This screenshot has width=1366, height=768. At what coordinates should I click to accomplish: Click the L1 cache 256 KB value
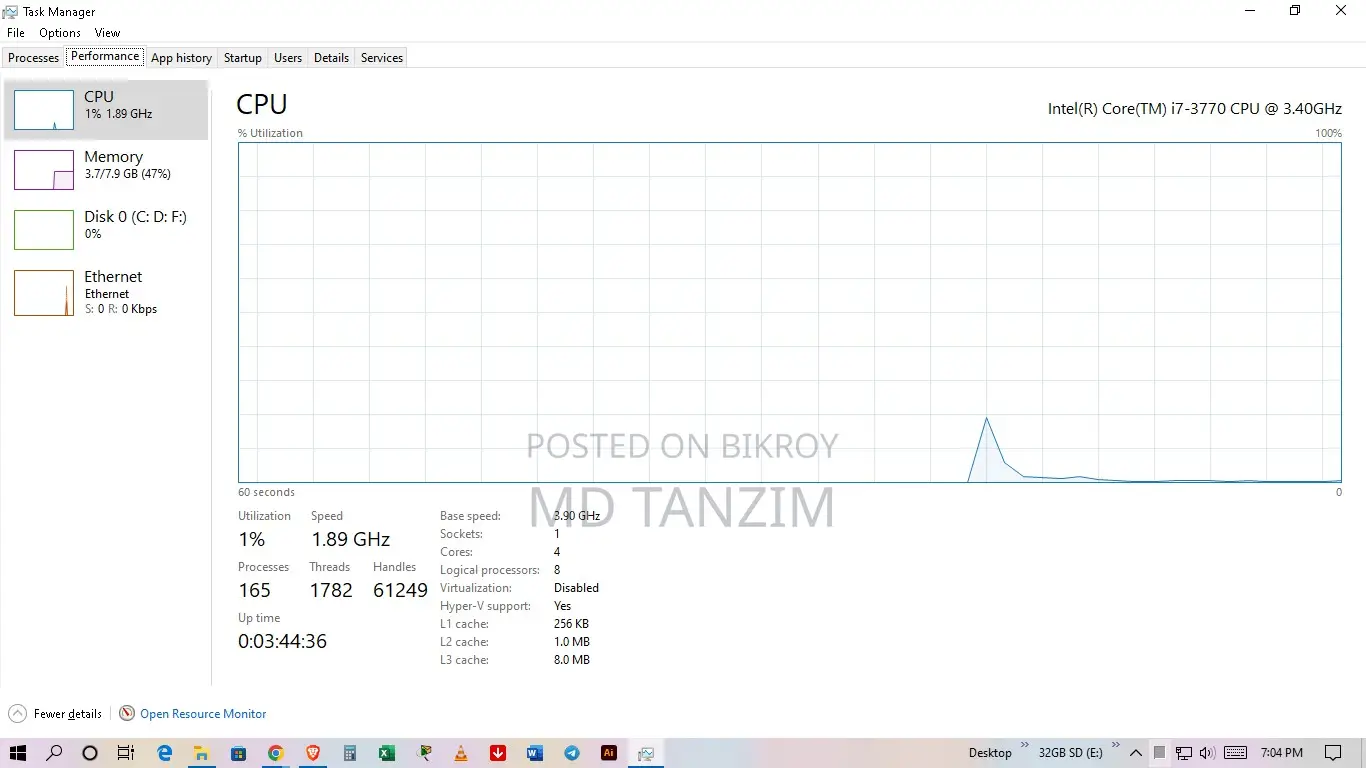pyautogui.click(x=571, y=624)
